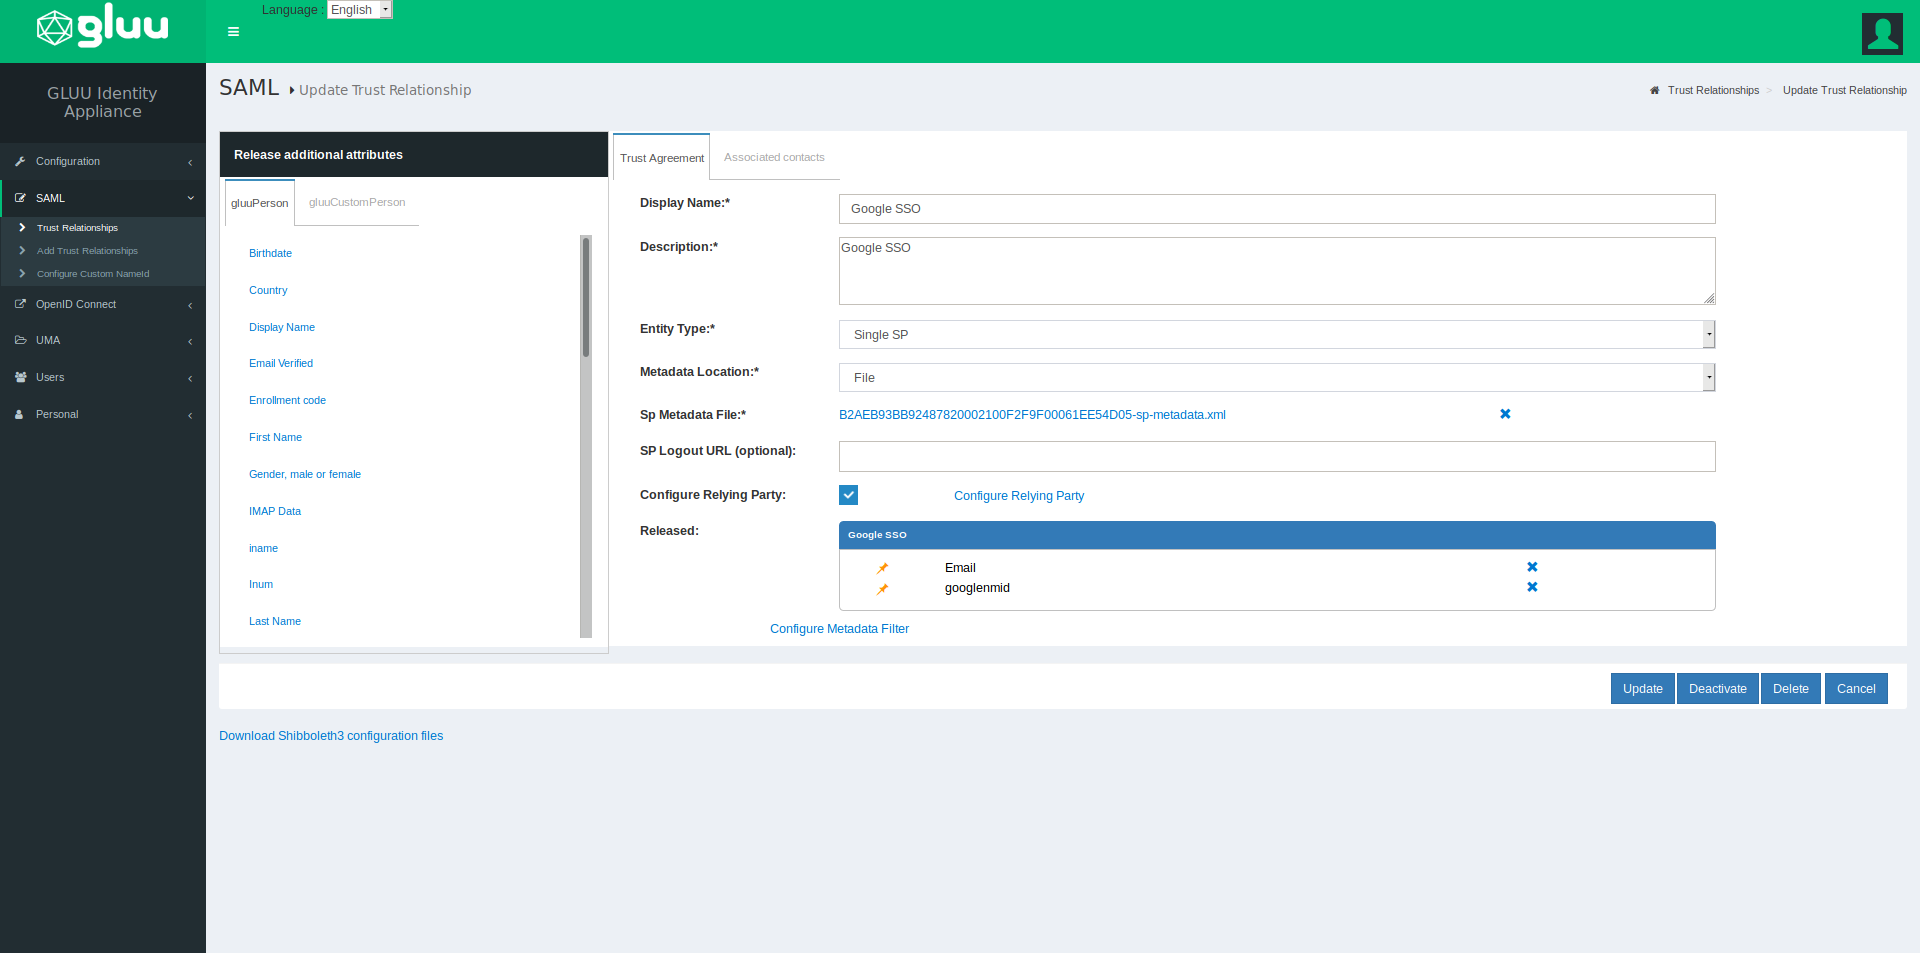
Task: Open the SP metadata XML file link
Action: click(1032, 415)
